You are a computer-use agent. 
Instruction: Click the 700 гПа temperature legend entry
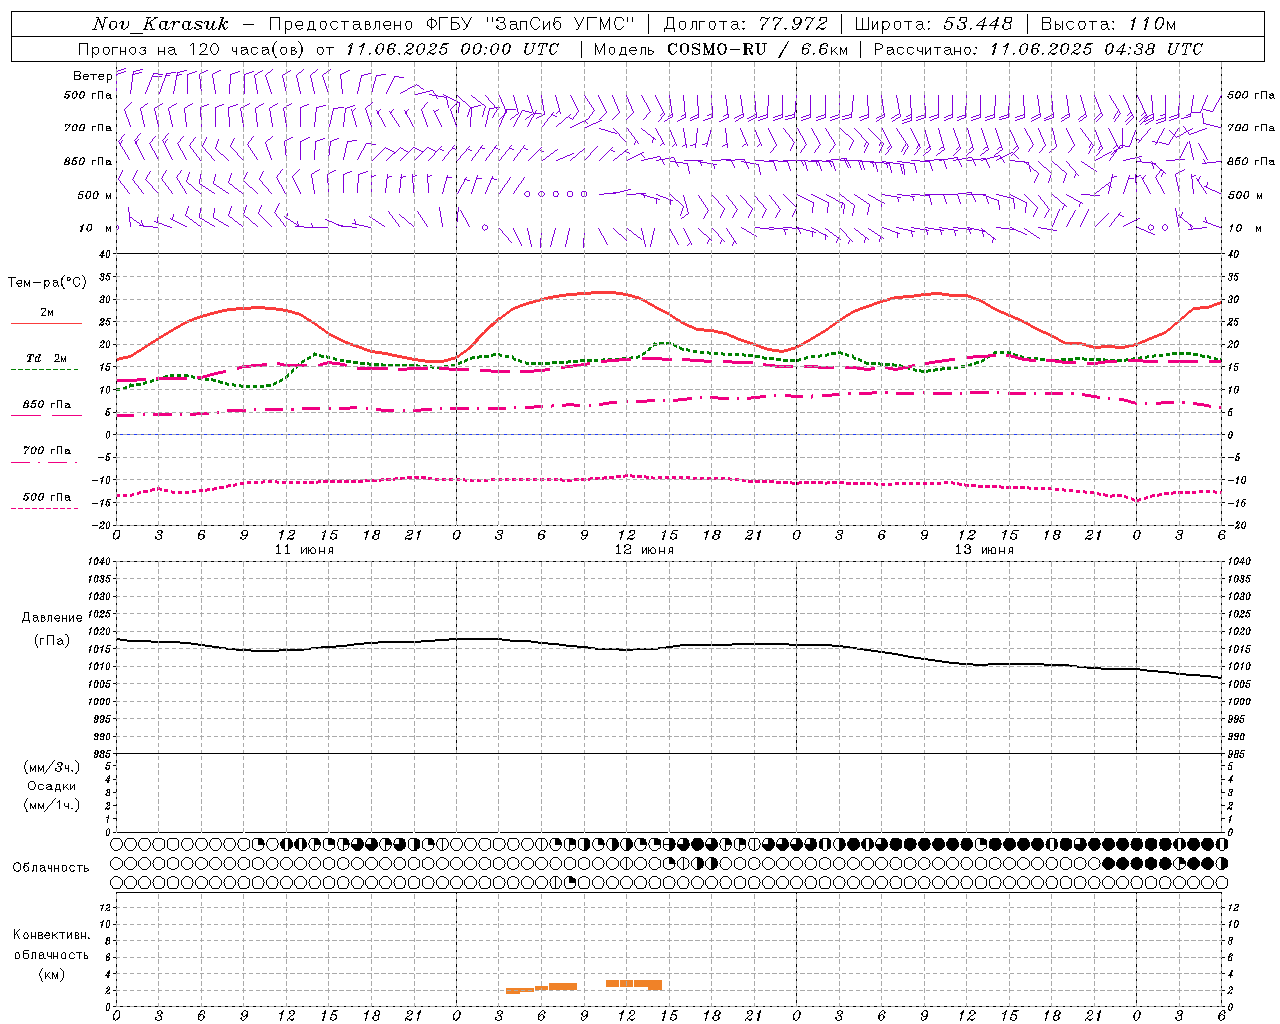(x=47, y=450)
